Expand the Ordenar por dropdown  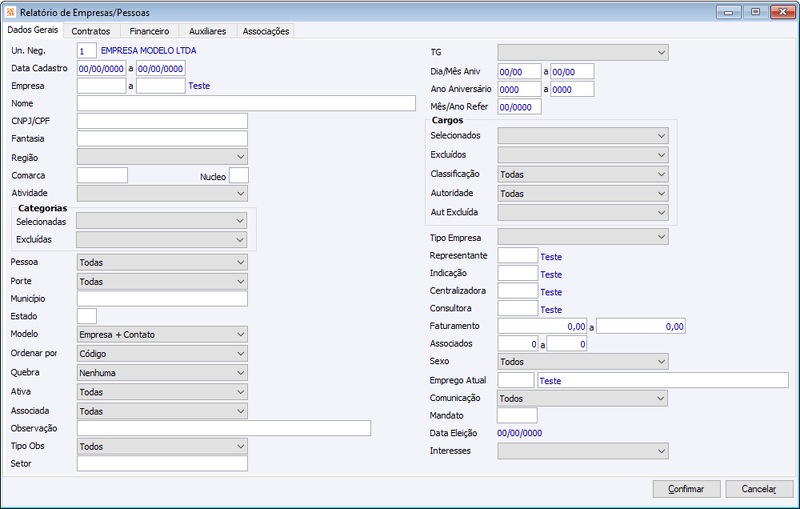(162, 353)
